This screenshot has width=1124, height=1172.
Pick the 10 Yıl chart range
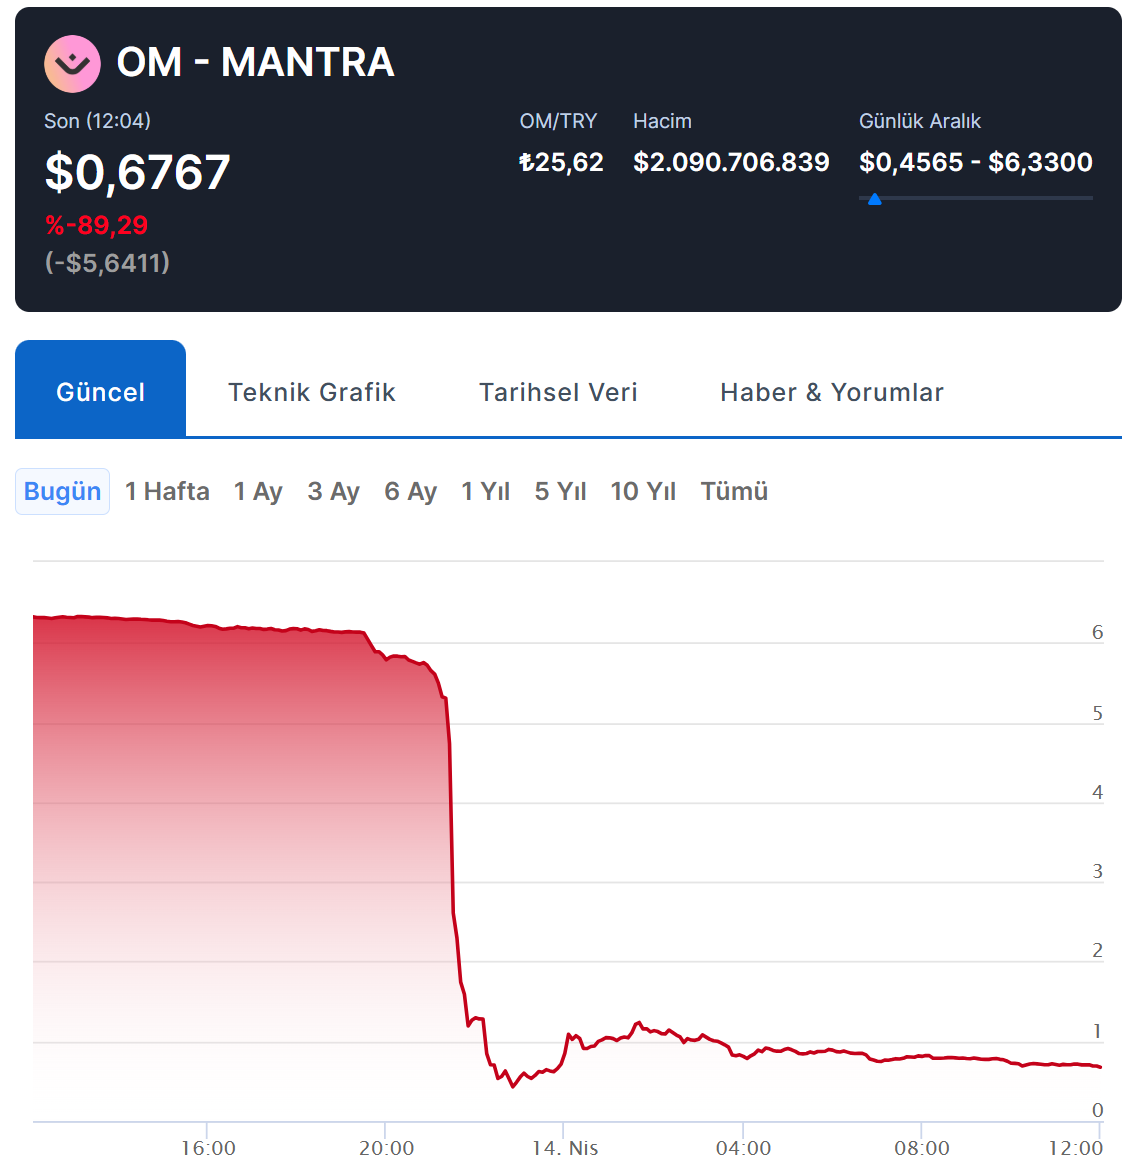pos(643,491)
